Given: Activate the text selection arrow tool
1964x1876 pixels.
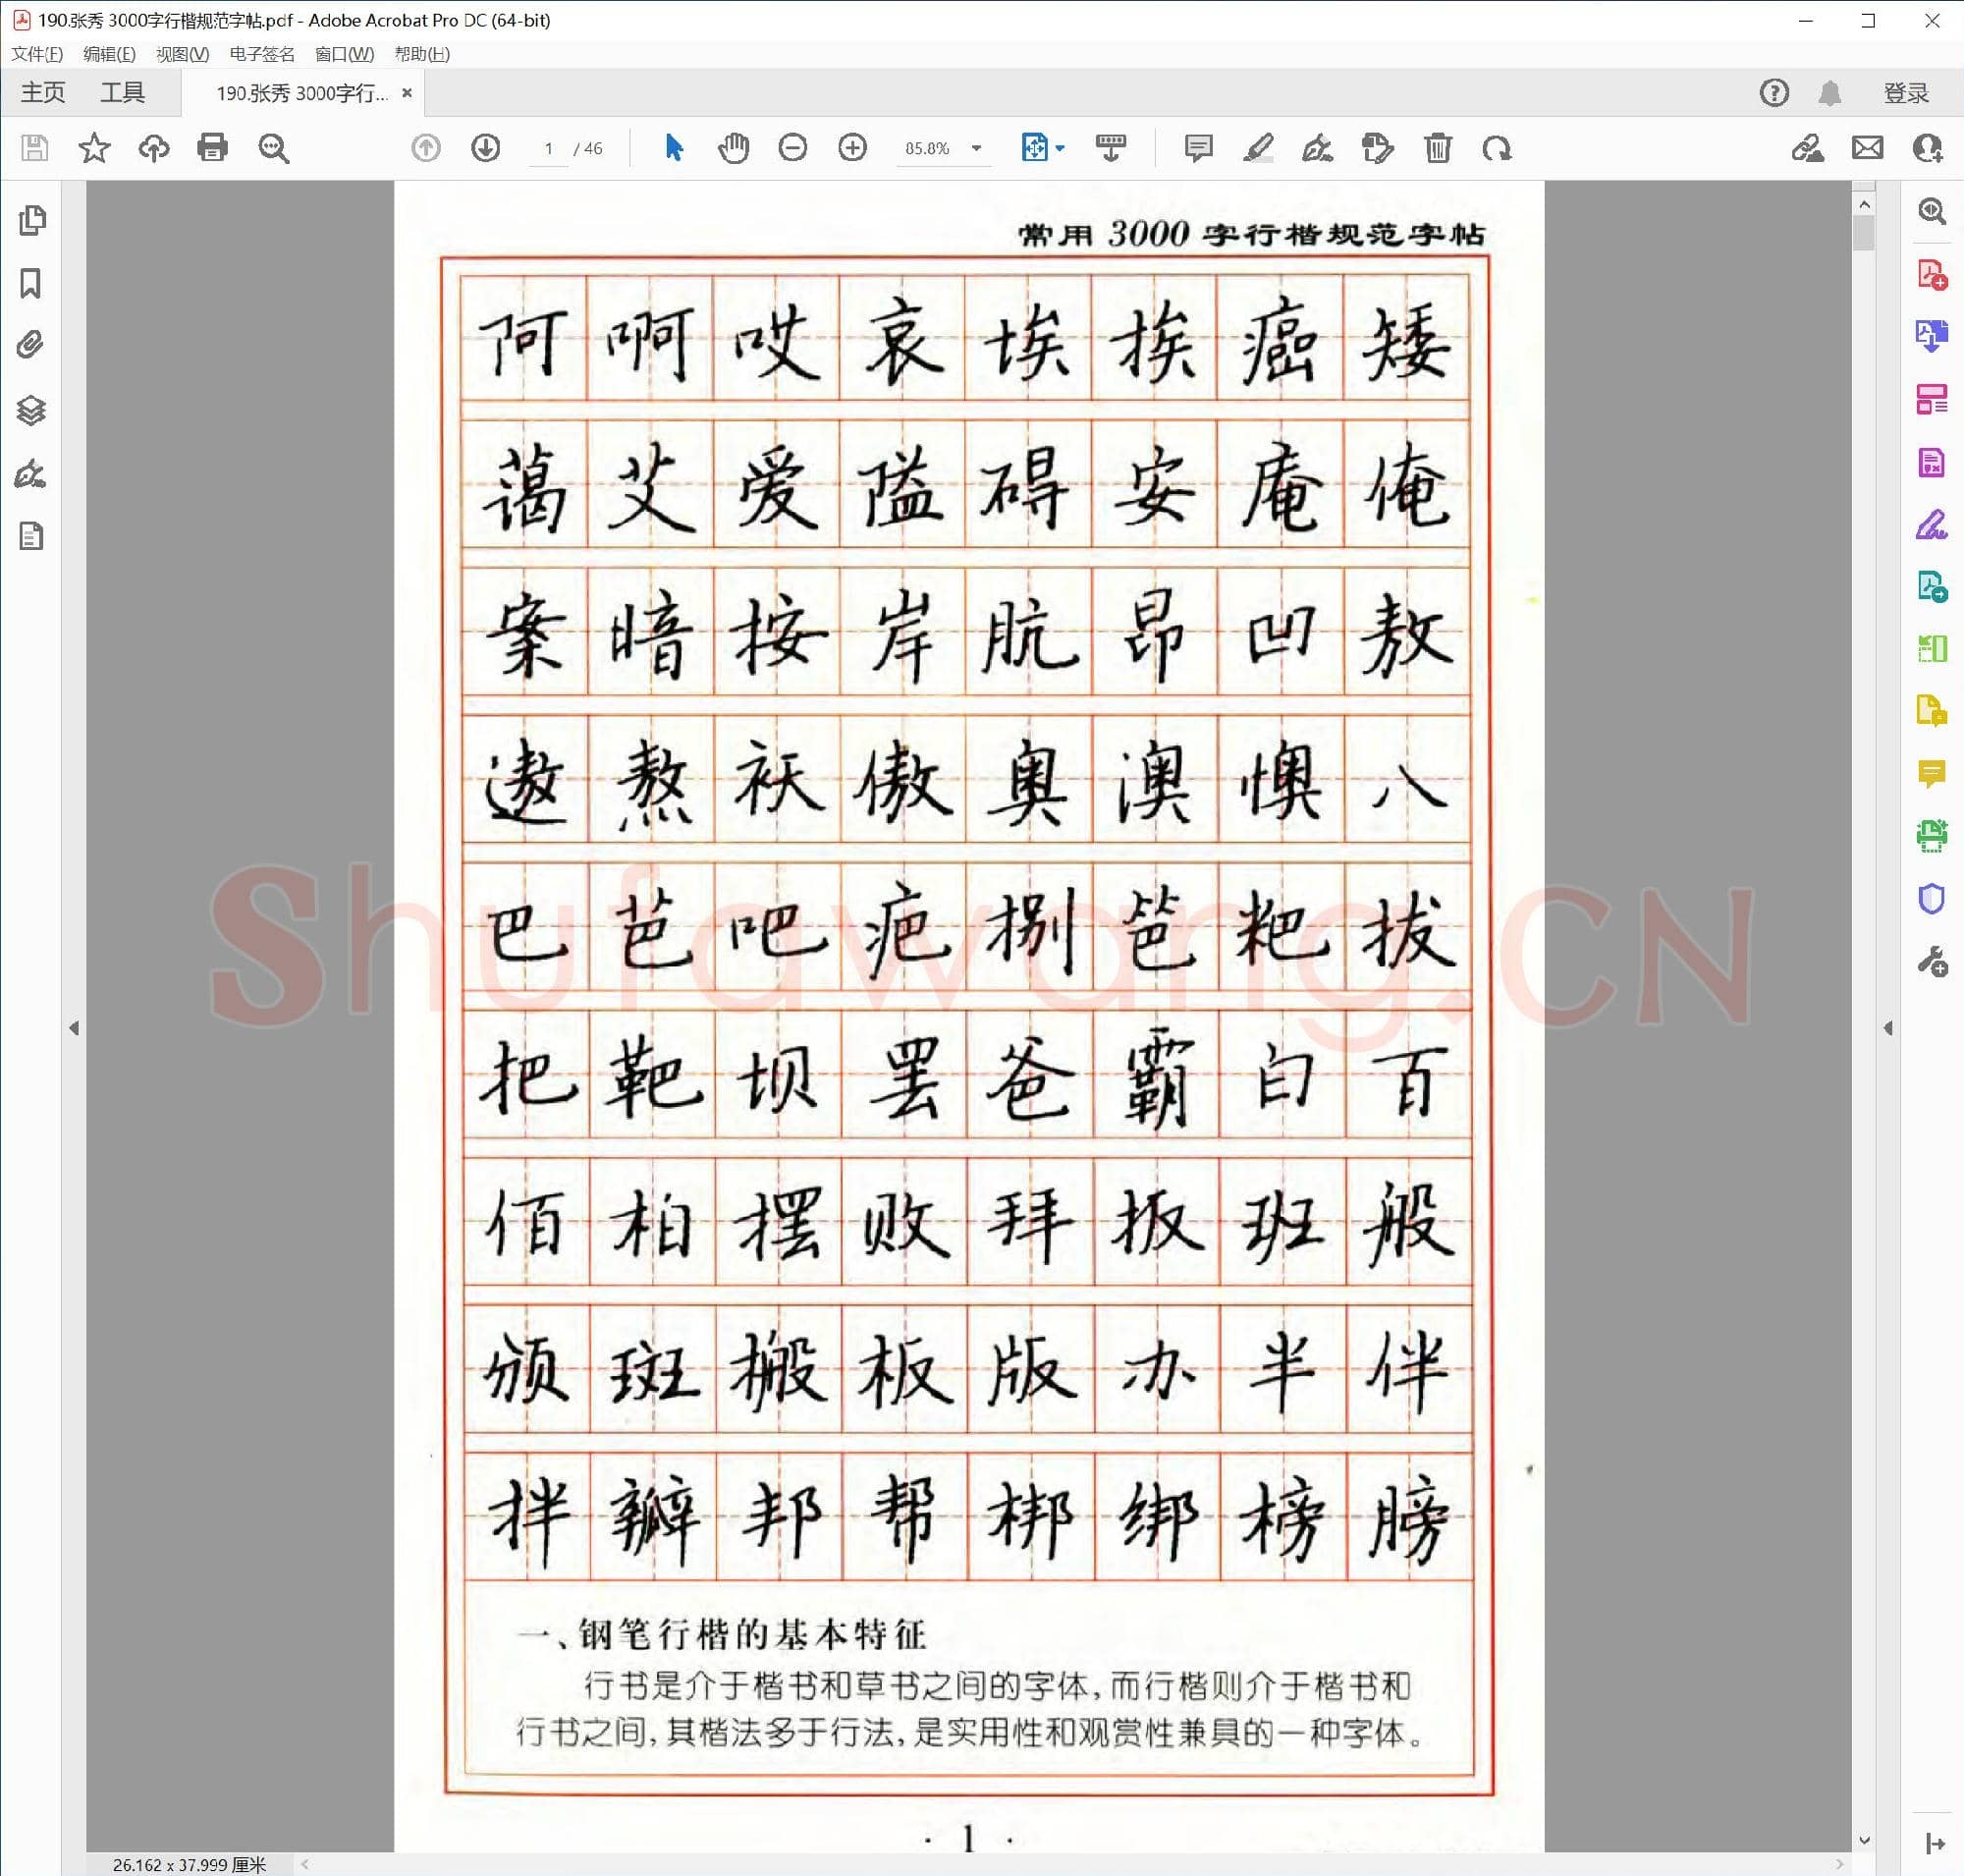Looking at the screenshot, I should [675, 148].
